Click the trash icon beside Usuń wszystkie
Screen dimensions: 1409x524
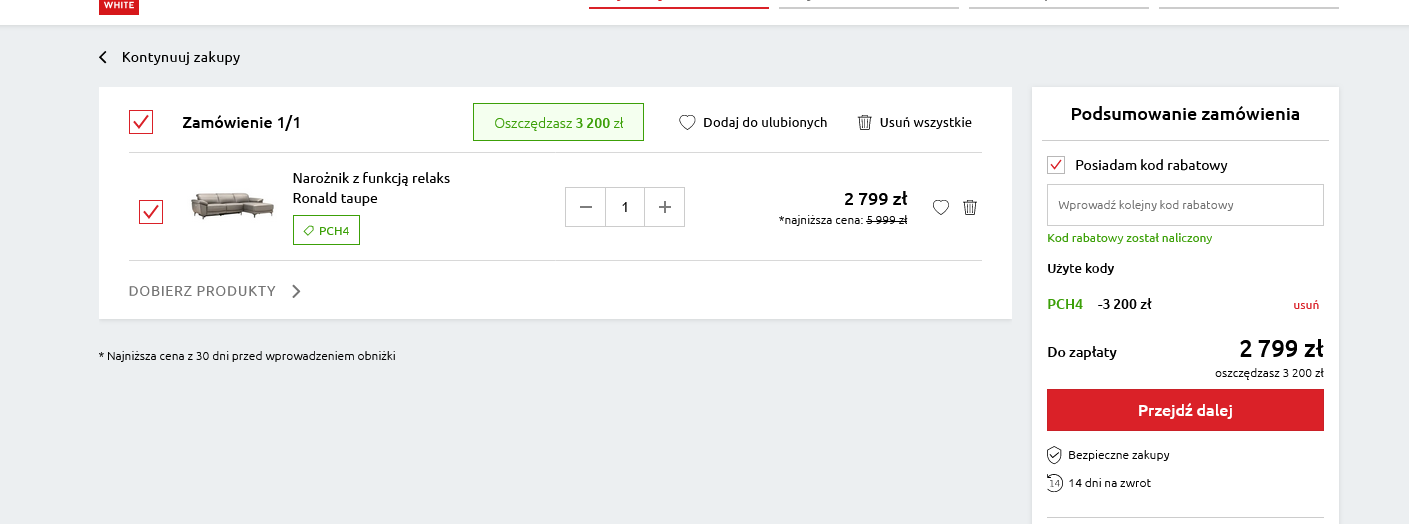point(865,122)
